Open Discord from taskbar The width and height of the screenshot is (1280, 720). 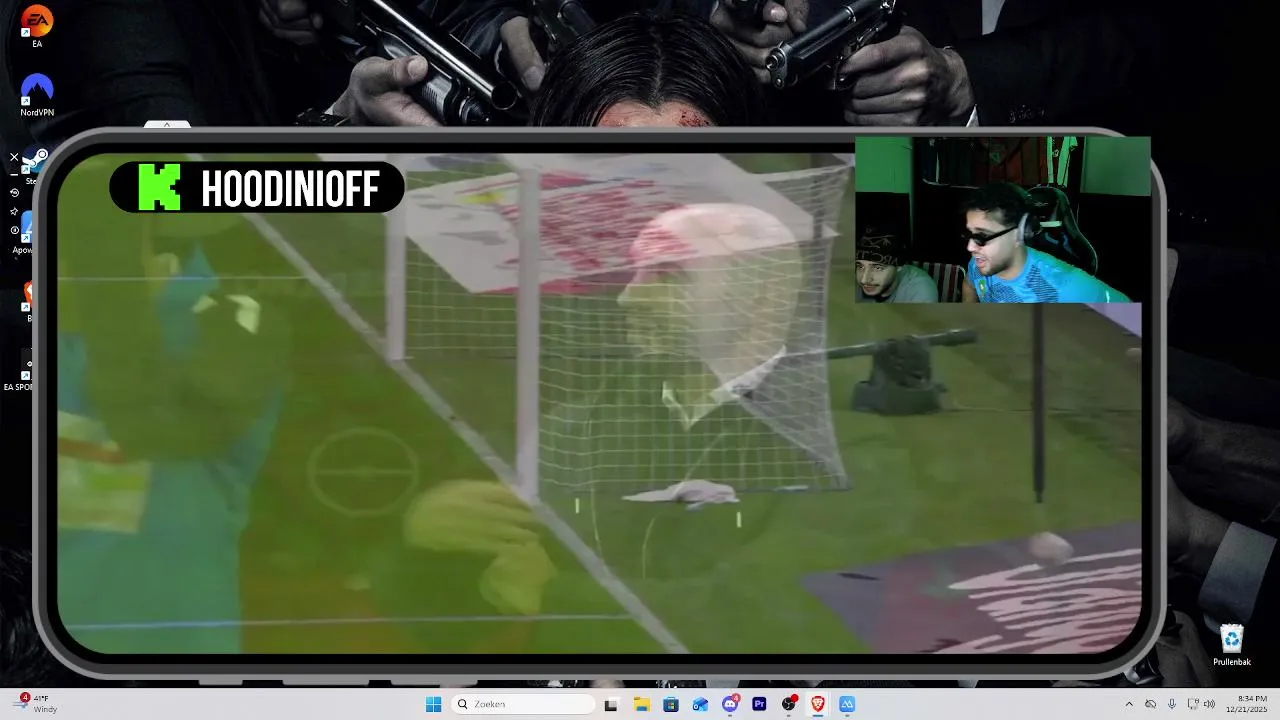(730, 704)
